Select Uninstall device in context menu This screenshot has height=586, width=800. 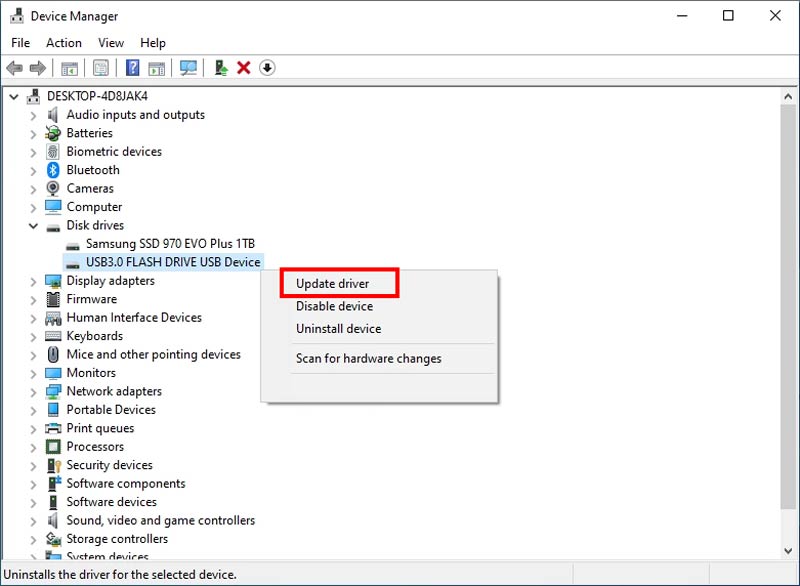coord(338,328)
